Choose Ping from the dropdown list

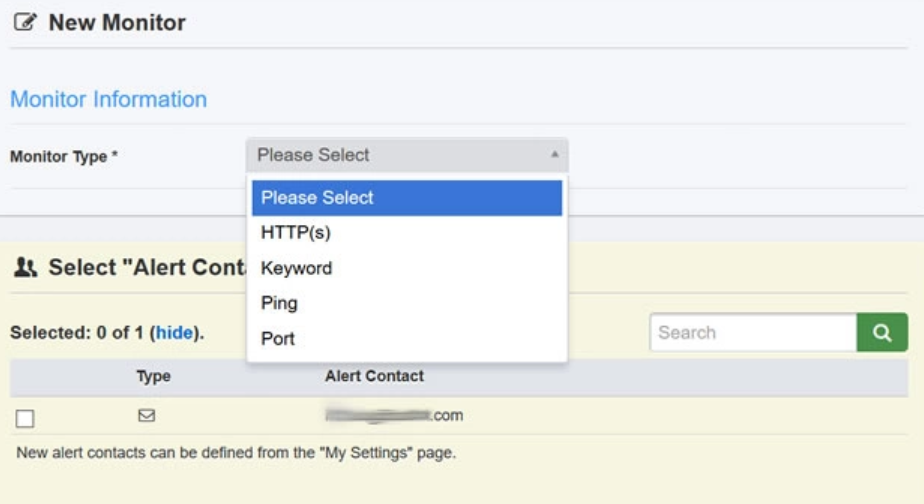click(x=279, y=303)
